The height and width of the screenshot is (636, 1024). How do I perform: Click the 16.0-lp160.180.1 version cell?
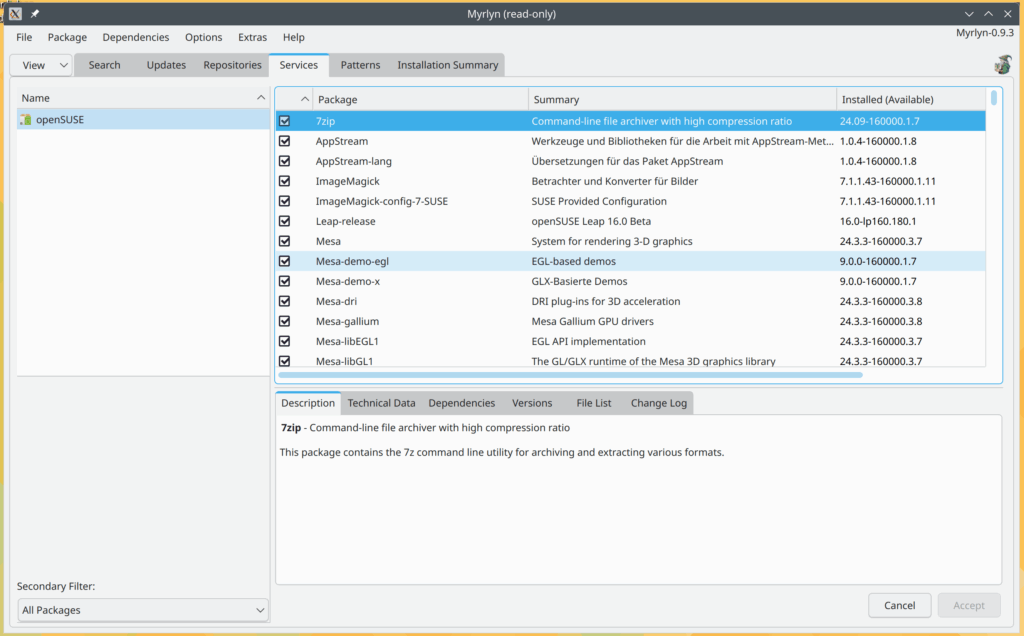click(878, 221)
